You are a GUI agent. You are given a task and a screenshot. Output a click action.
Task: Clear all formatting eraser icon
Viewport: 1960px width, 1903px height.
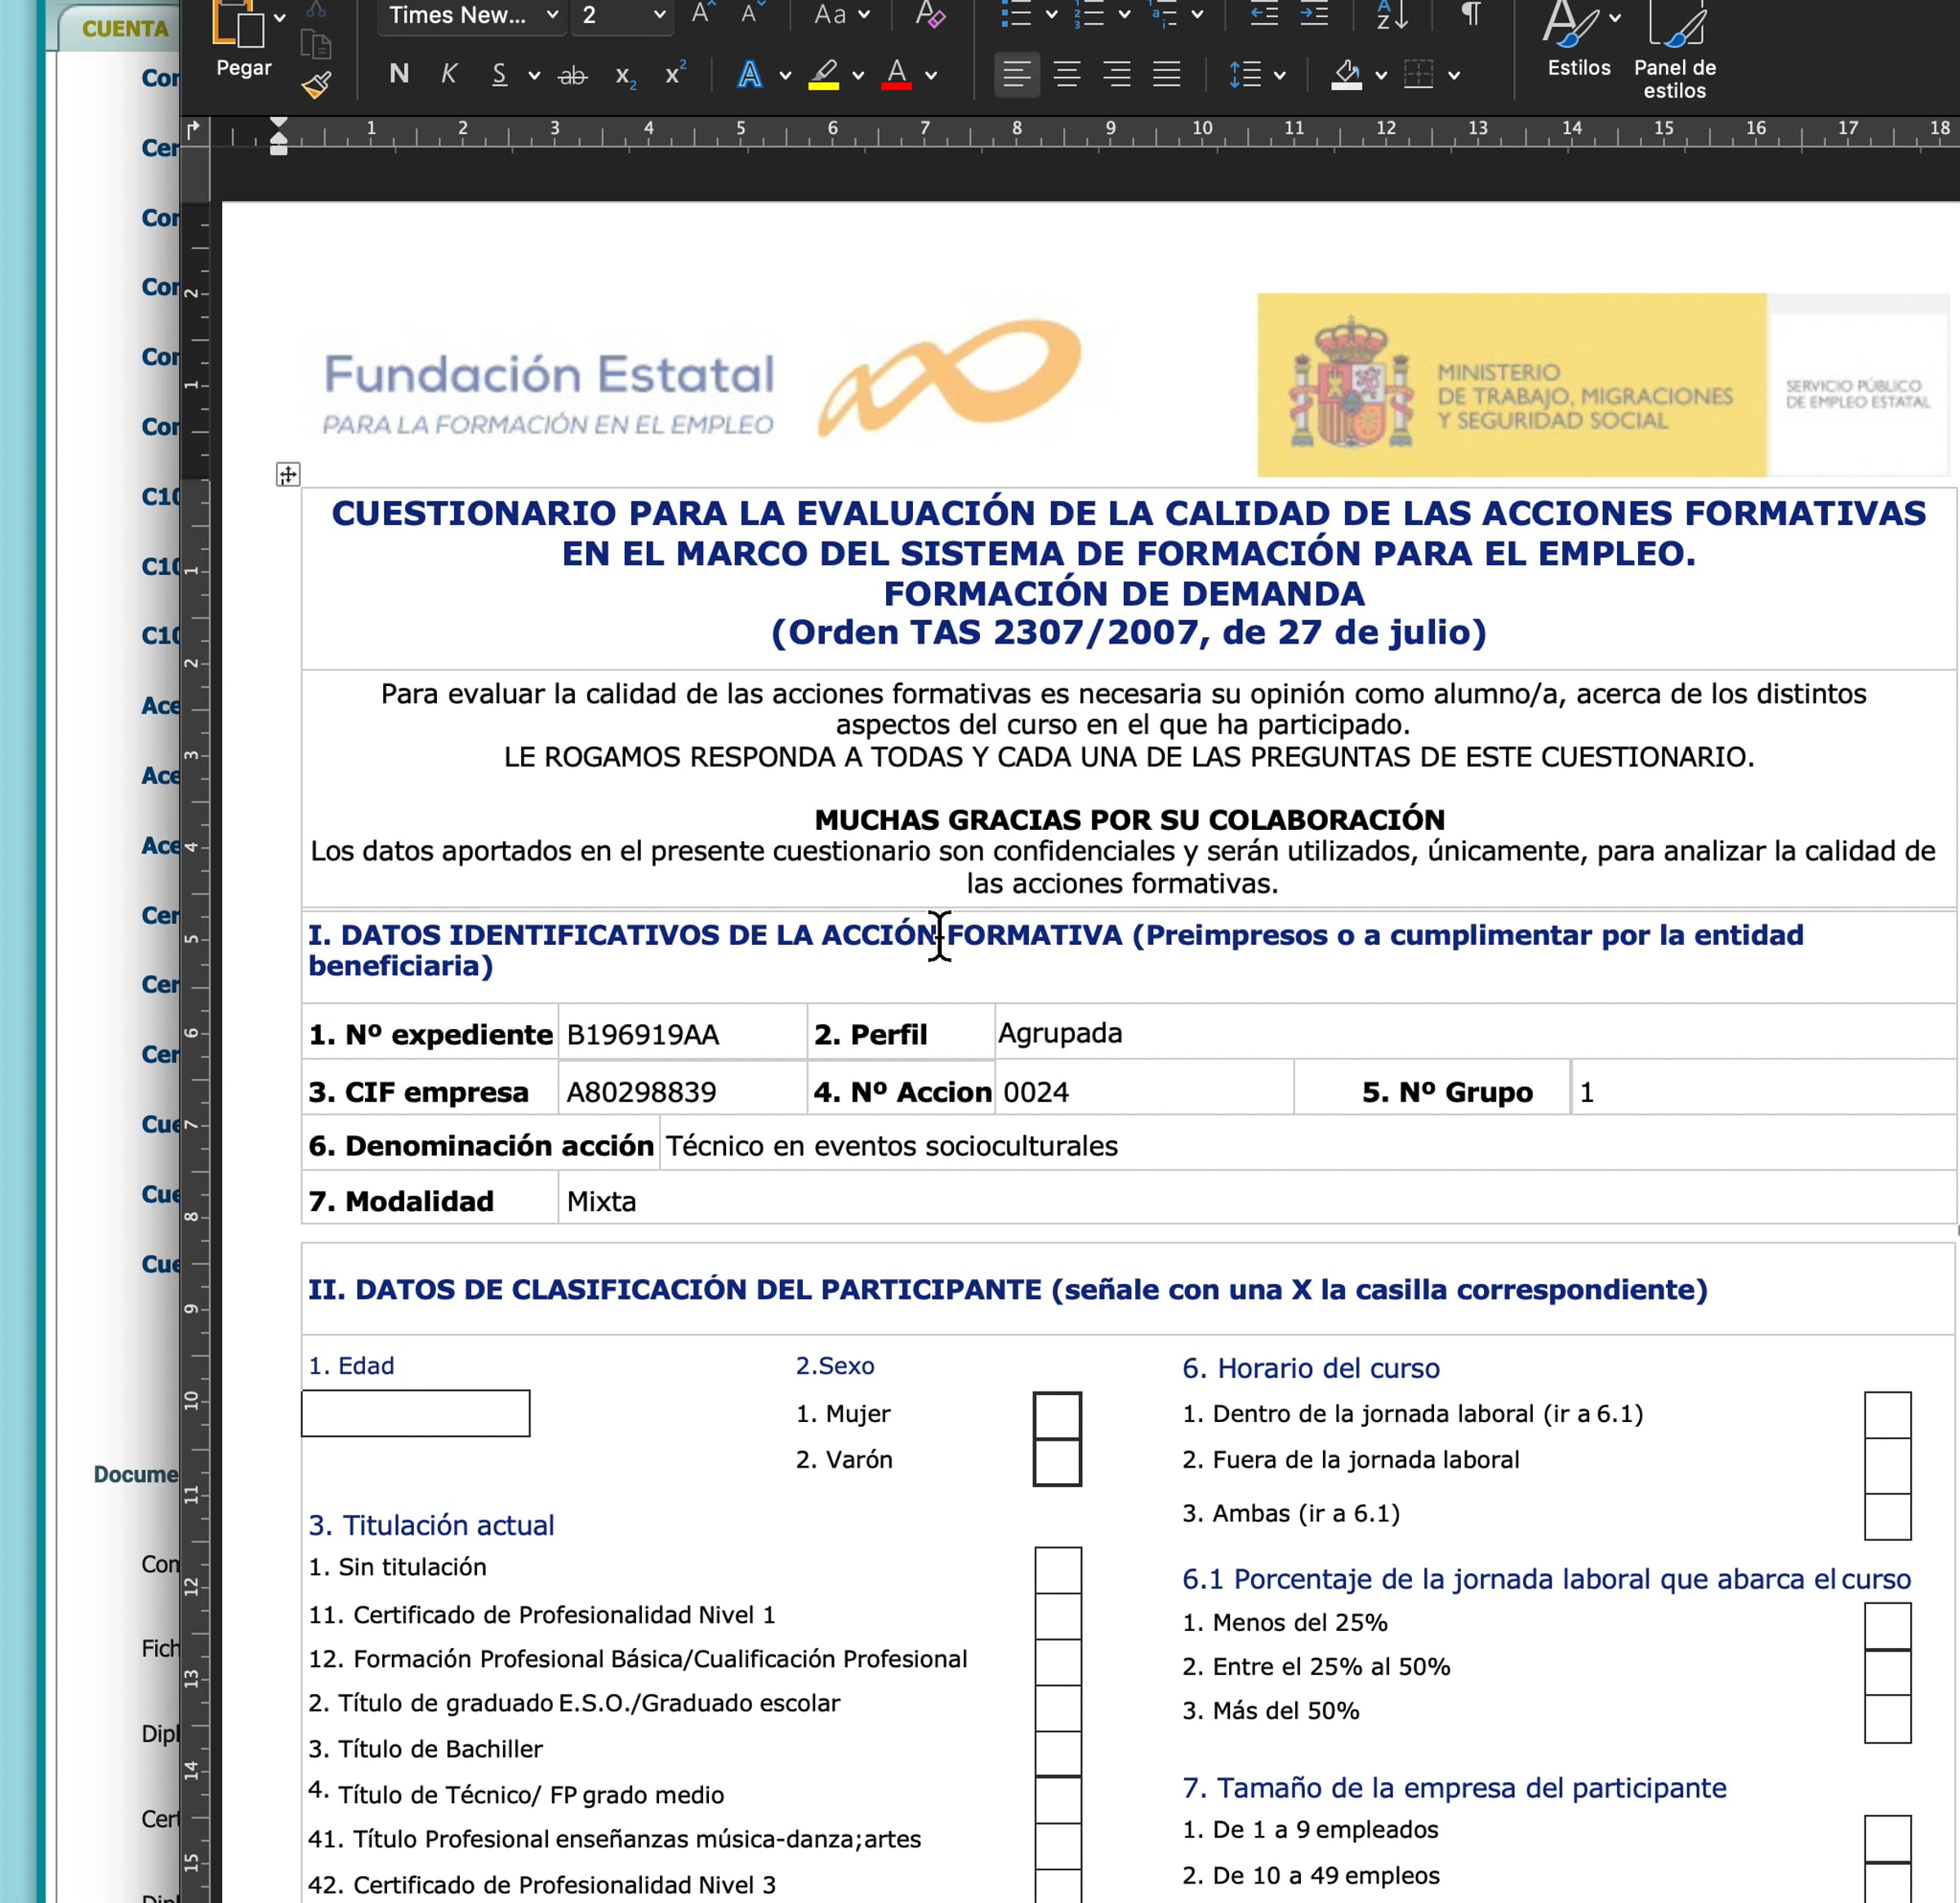click(x=929, y=14)
